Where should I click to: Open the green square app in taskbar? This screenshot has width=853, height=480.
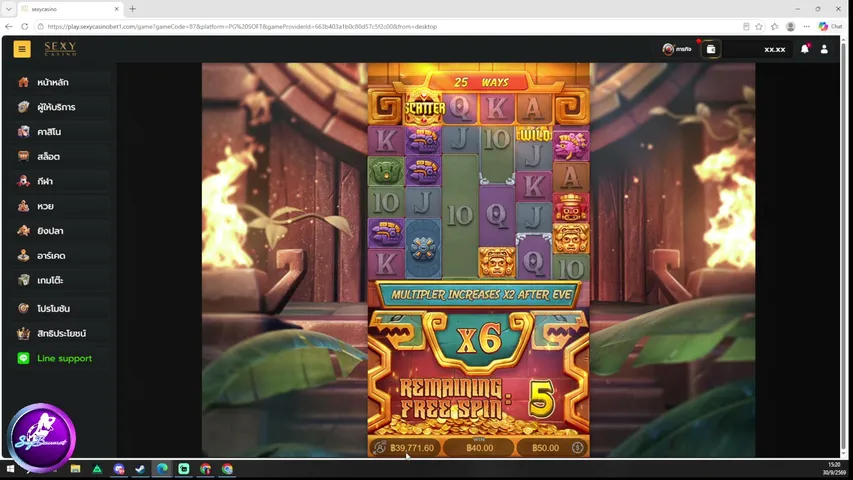pos(184,469)
